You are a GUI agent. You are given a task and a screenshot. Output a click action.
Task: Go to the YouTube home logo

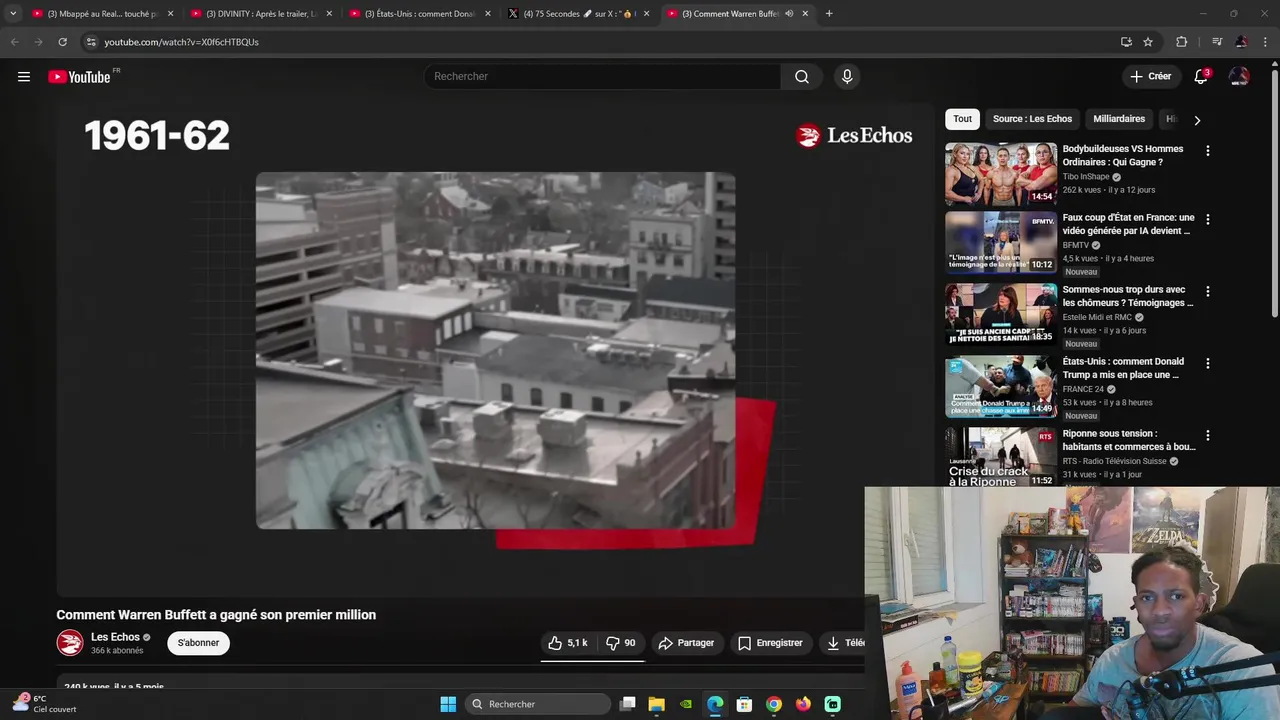(x=79, y=77)
